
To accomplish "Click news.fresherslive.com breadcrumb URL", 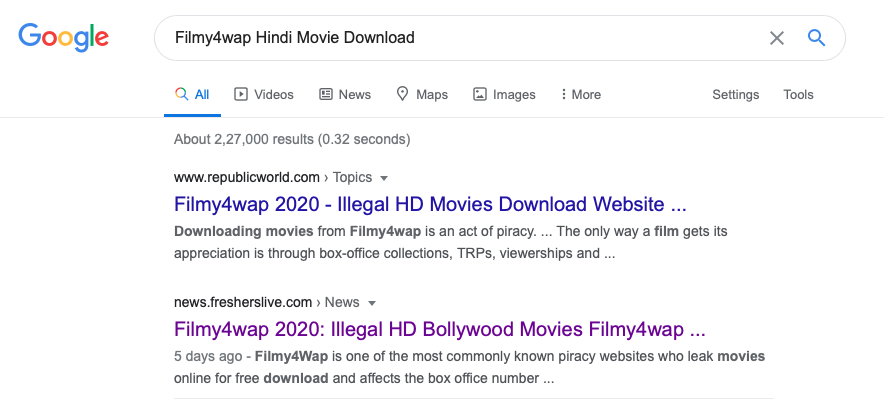I will click(x=243, y=303).
